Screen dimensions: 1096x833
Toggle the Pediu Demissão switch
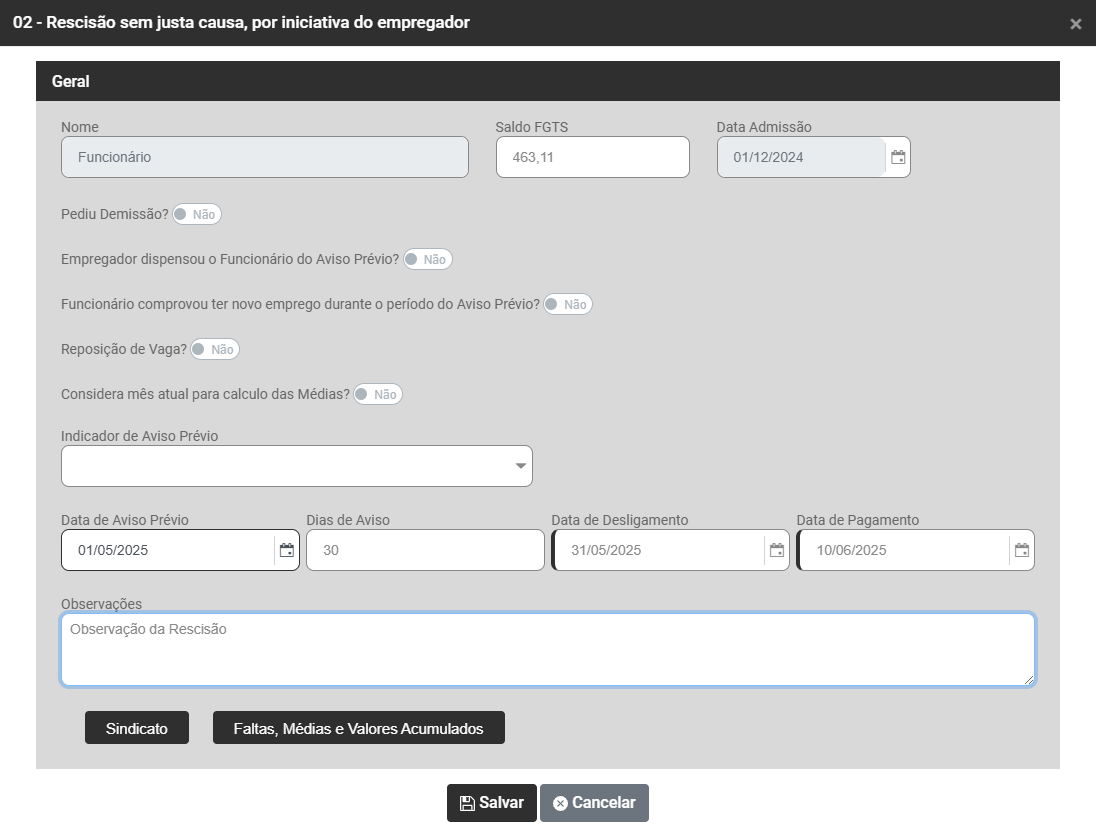196,214
